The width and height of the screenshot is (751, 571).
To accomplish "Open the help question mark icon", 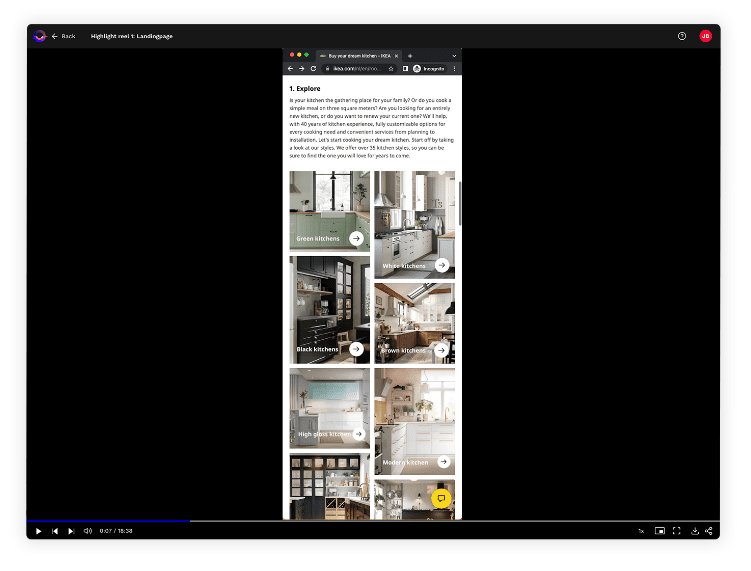I will tap(682, 36).
